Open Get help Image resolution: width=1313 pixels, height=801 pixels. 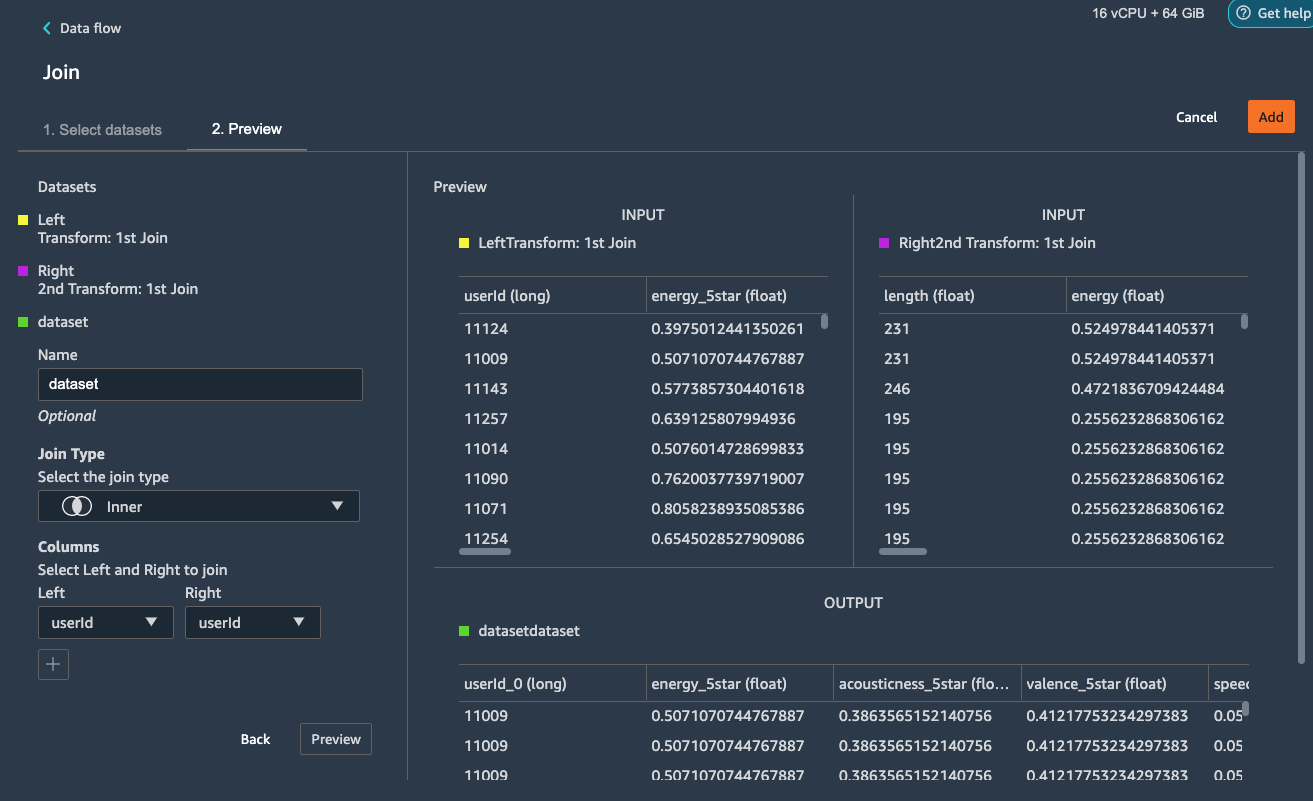[x=1272, y=13]
